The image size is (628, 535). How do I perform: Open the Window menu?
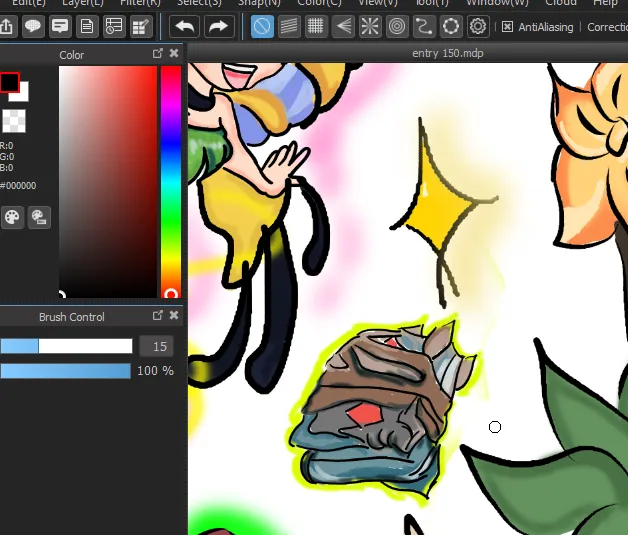tap(497, 3)
